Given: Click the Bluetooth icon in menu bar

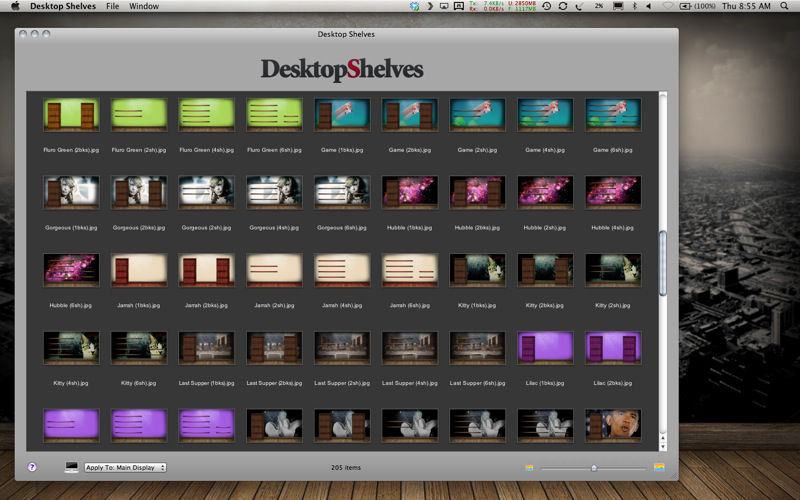Looking at the screenshot, I should (619, 6).
